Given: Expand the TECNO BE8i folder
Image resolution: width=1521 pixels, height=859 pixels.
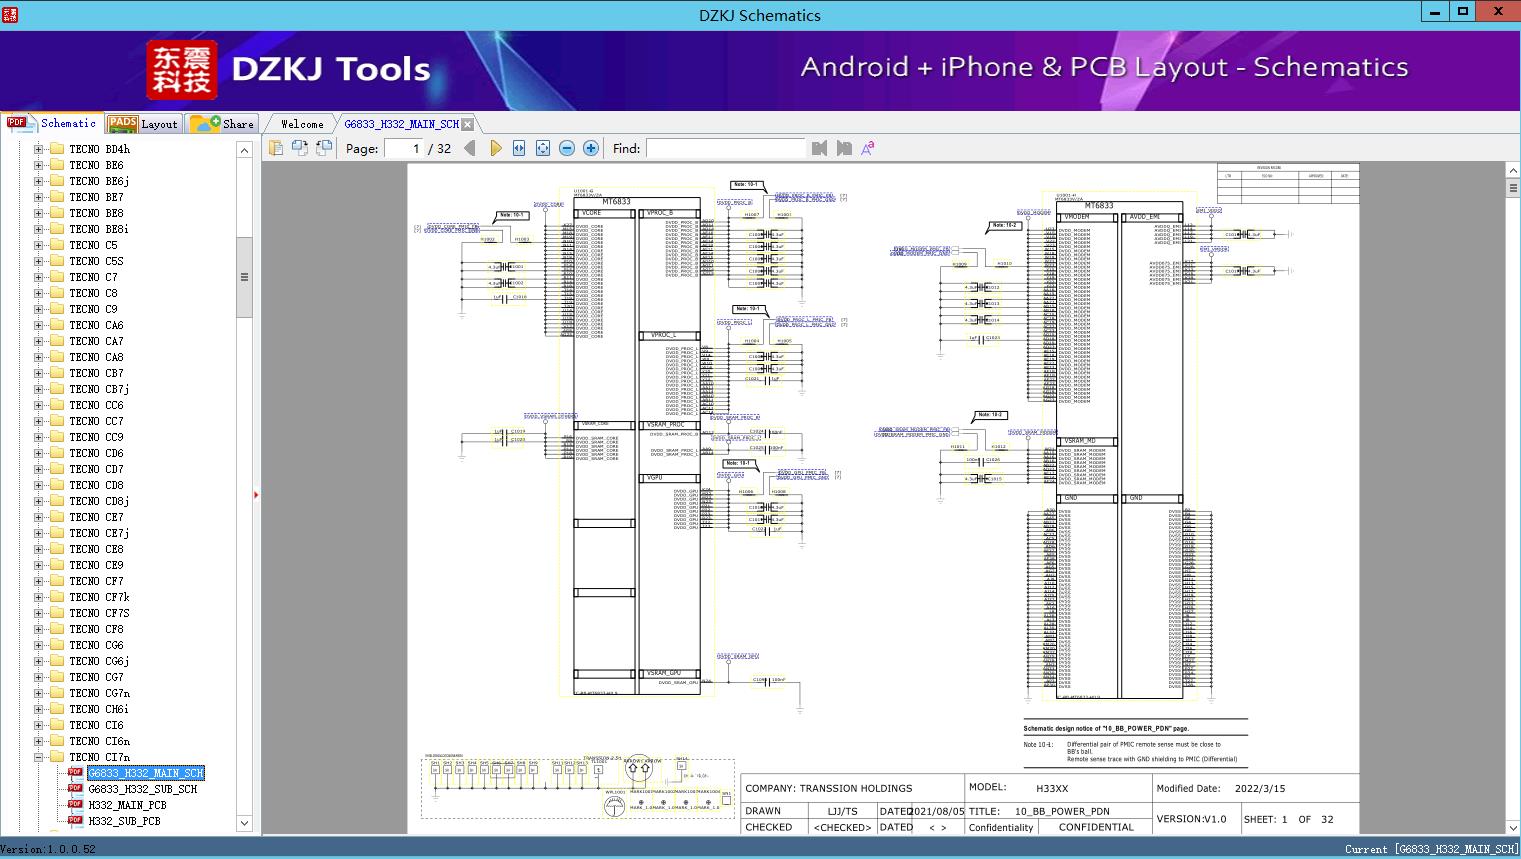Looking at the screenshot, I should (39, 229).
